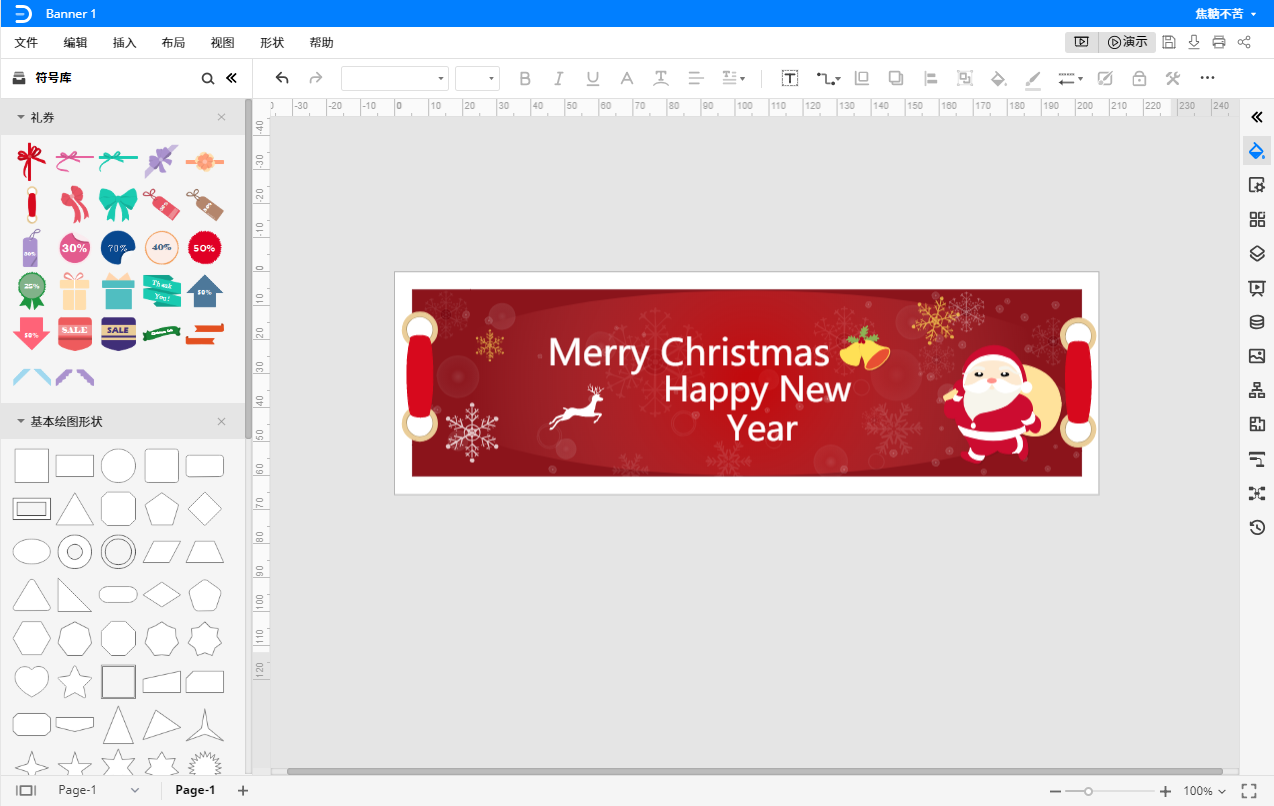Image resolution: width=1274 pixels, height=806 pixels.
Task: Click the fill color bucket icon
Action: click(x=997, y=78)
